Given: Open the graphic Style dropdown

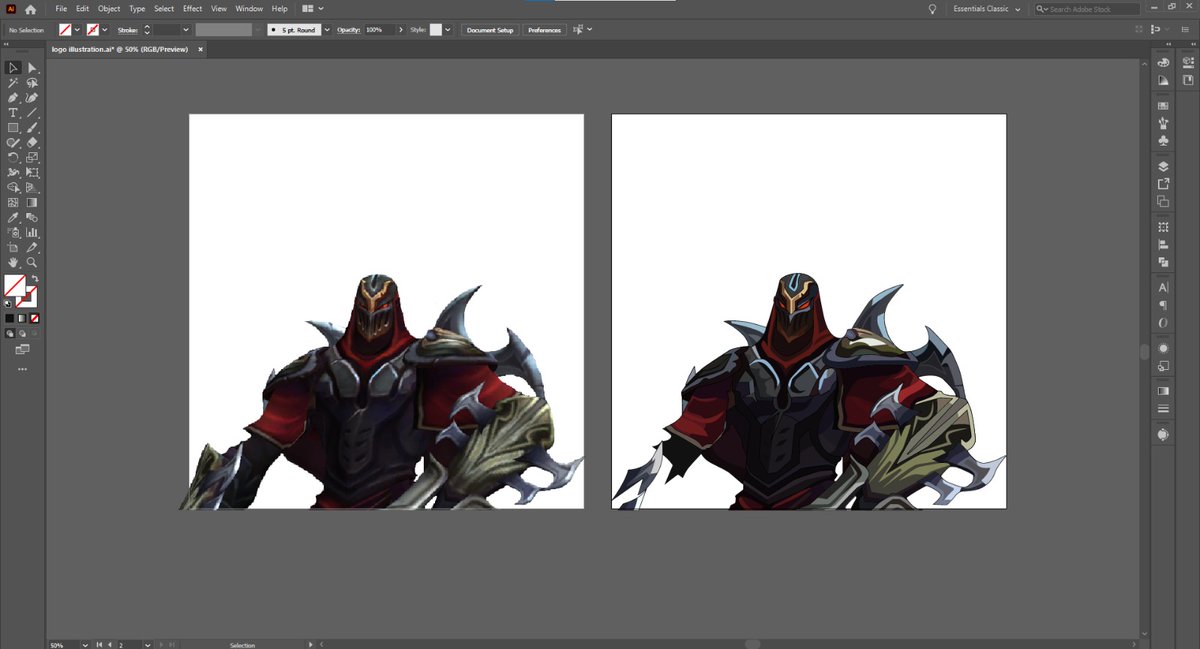Looking at the screenshot, I should [x=448, y=30].
